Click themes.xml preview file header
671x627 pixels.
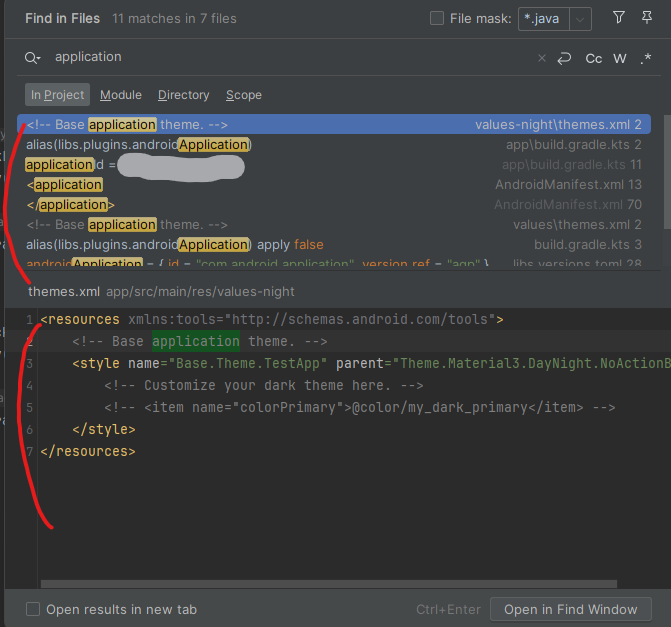(161, 291)
